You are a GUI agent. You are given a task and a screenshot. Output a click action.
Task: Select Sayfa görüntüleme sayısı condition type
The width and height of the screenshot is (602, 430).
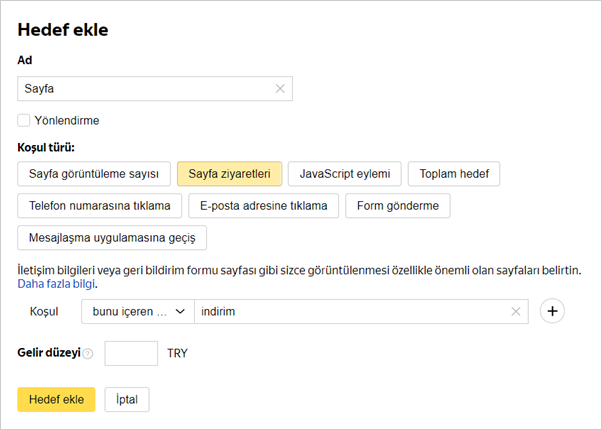pos(94,173)
